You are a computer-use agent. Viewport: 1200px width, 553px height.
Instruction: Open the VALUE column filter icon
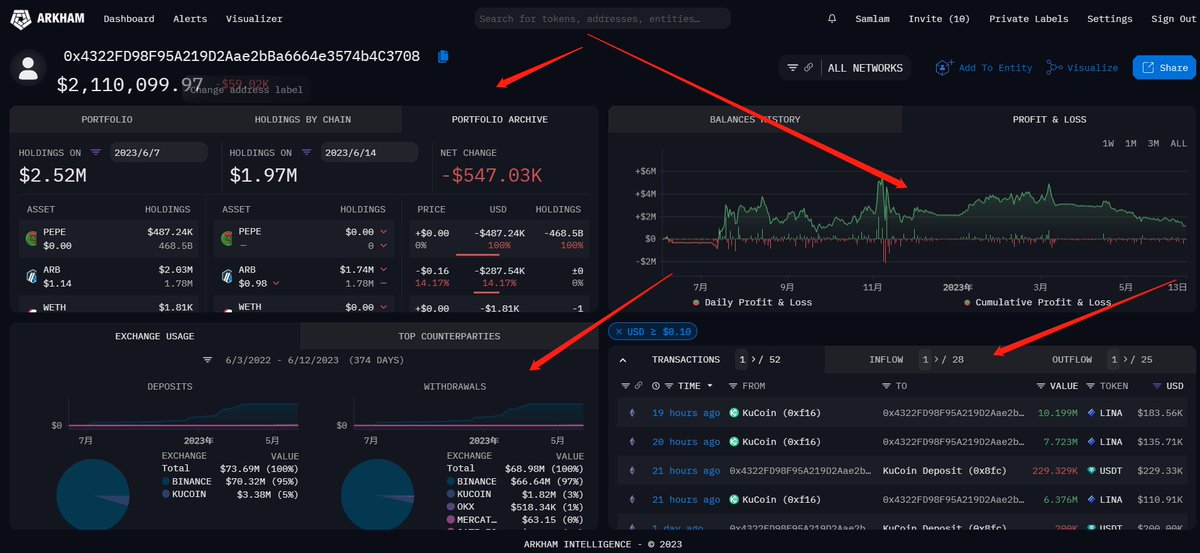(1041, 385)
